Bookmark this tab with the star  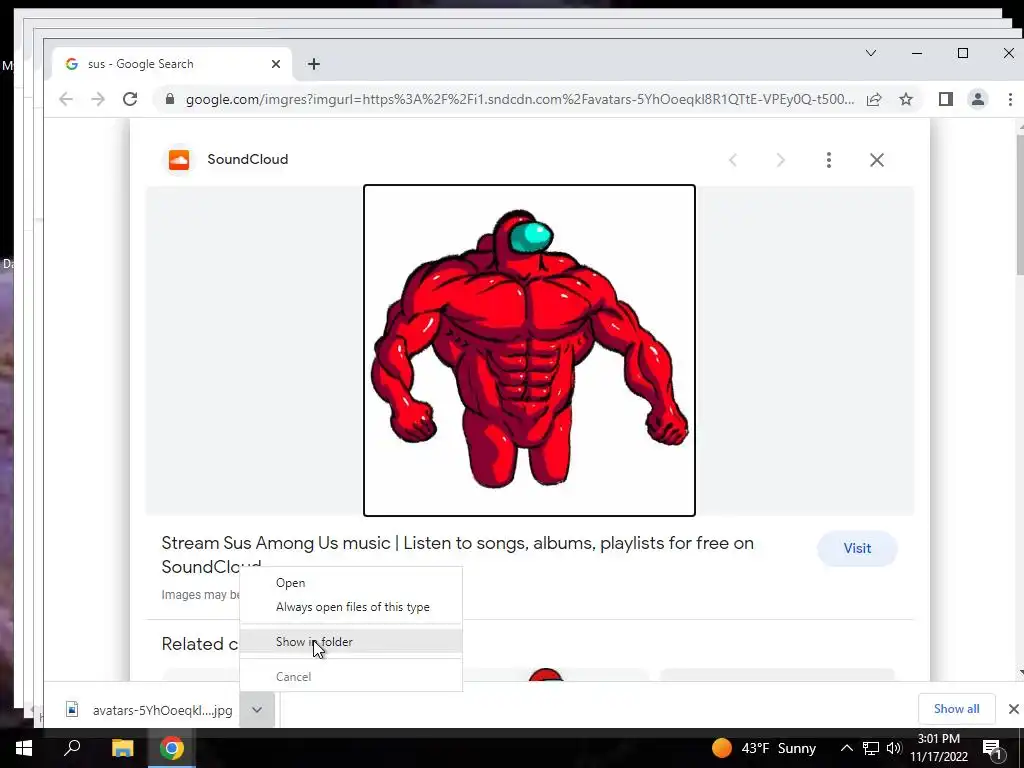[x=906, y=99]
